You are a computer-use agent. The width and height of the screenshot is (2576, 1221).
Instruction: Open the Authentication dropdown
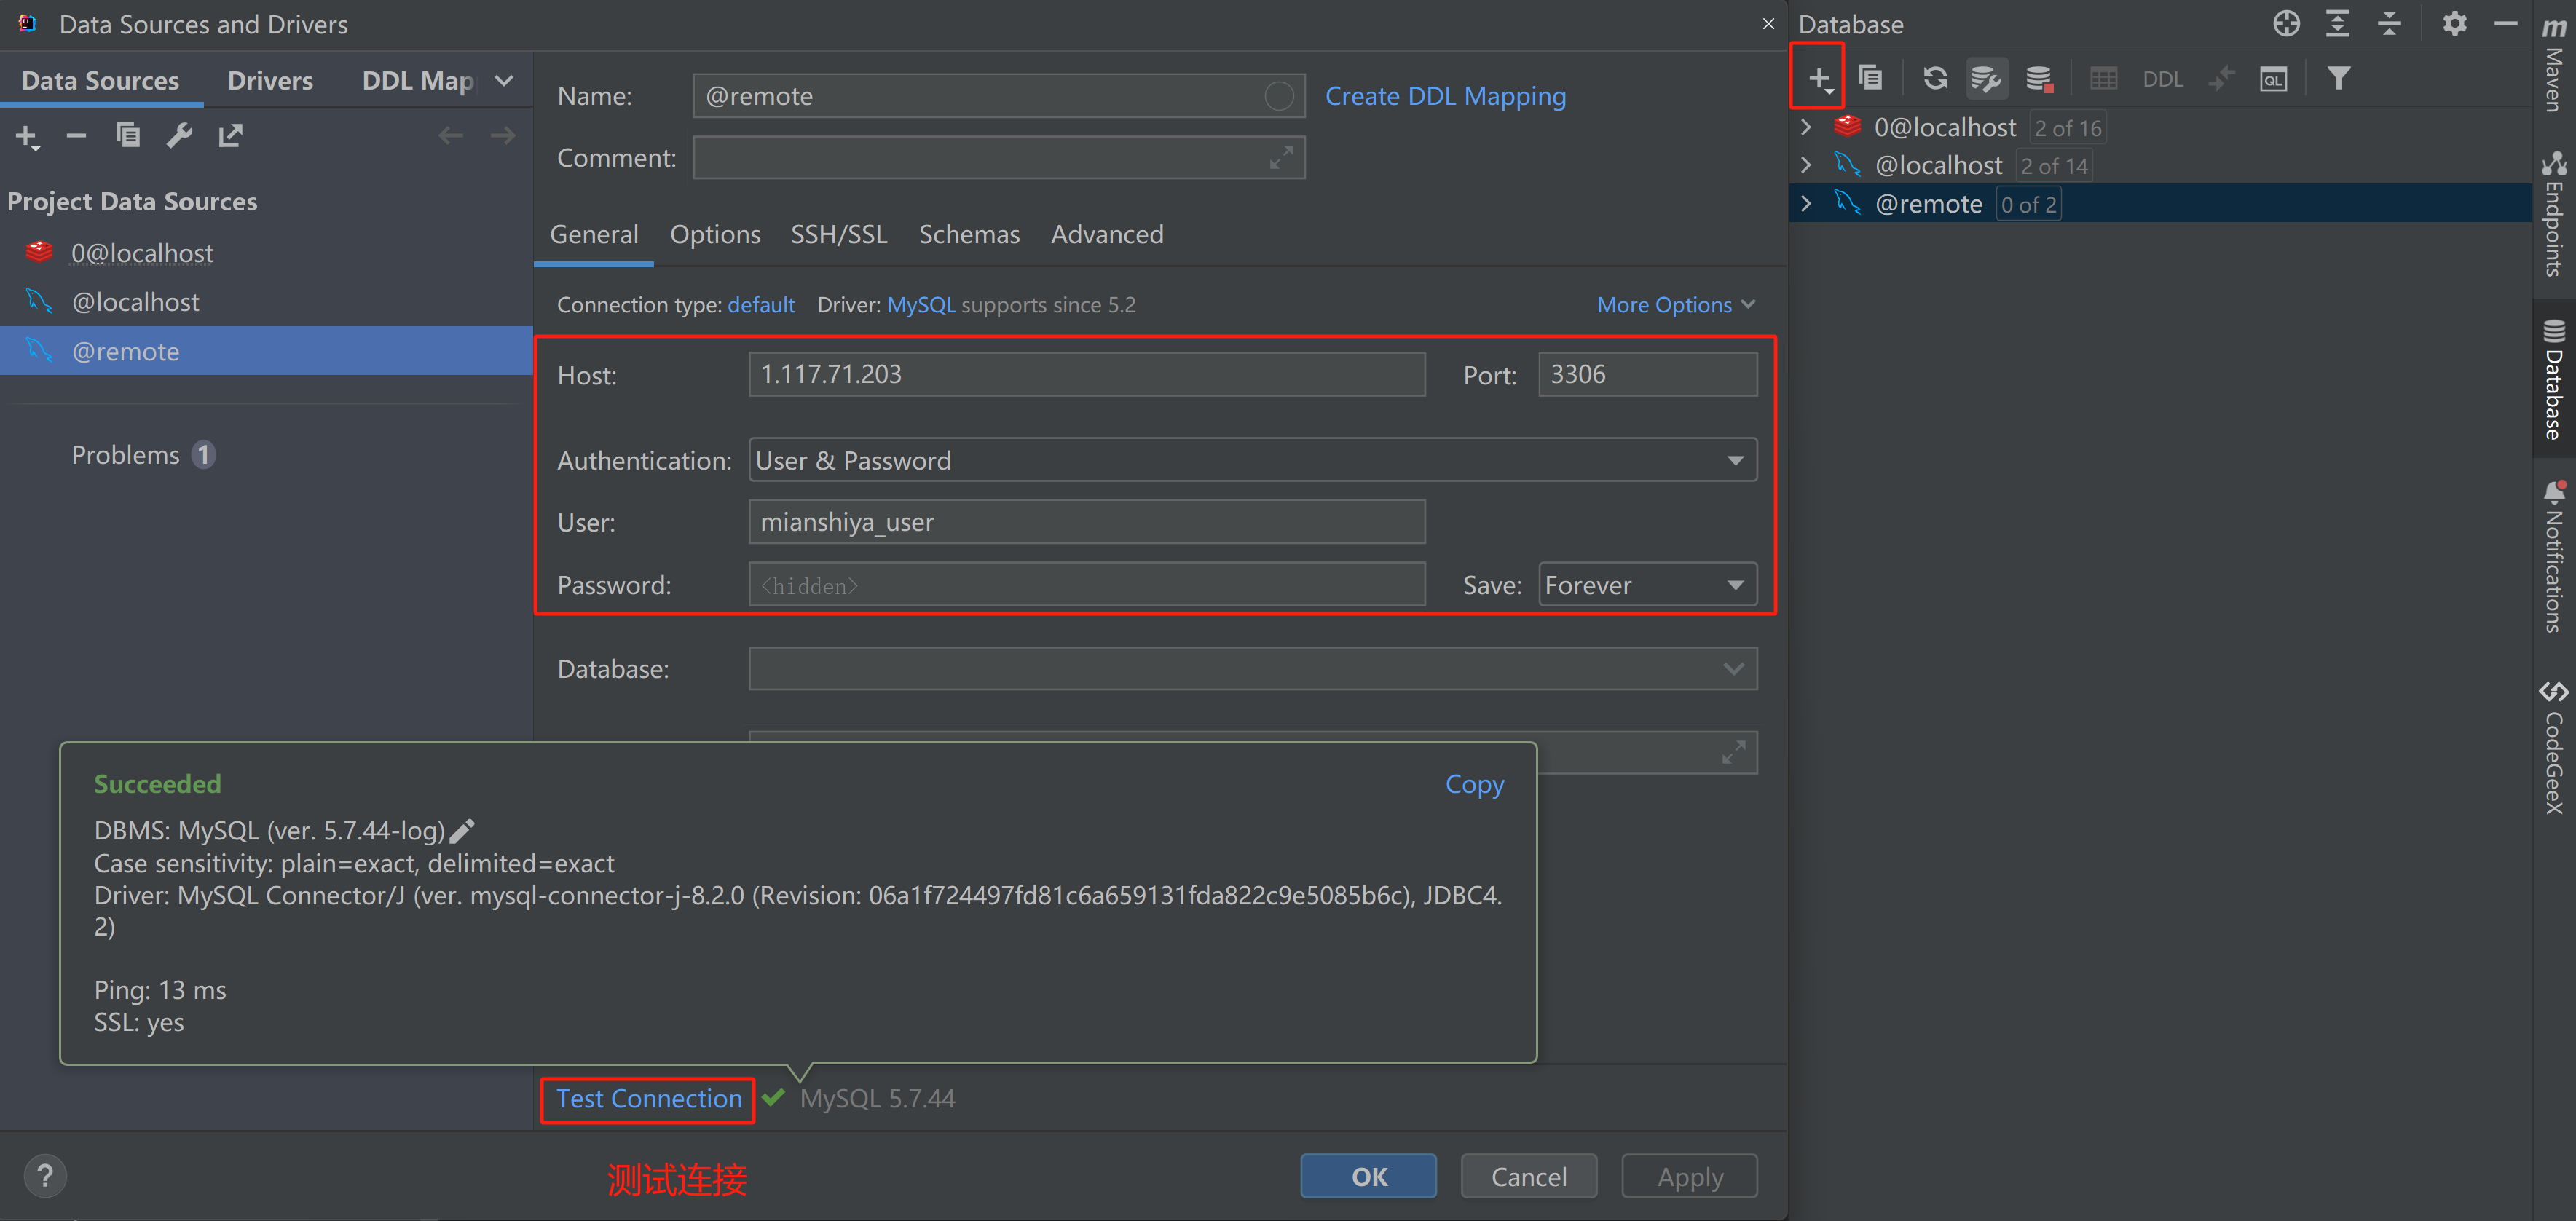(1251, 460)
